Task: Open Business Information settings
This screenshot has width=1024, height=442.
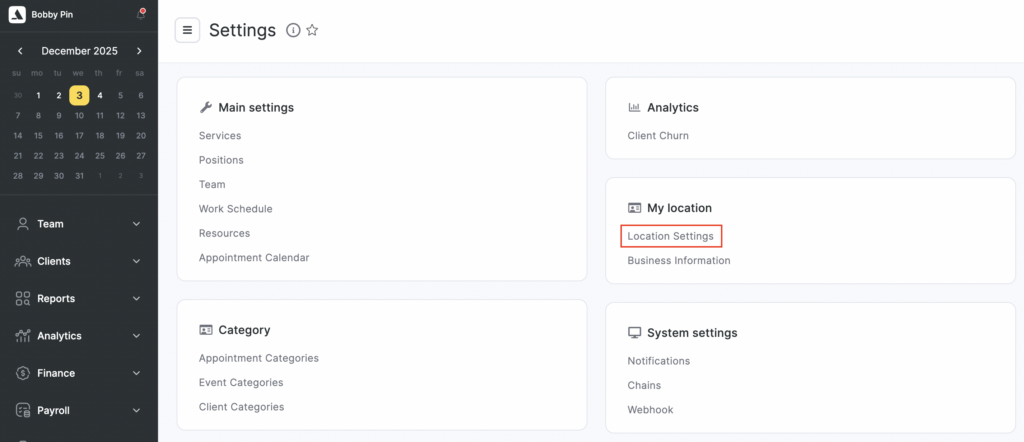Action: [678, 261]
